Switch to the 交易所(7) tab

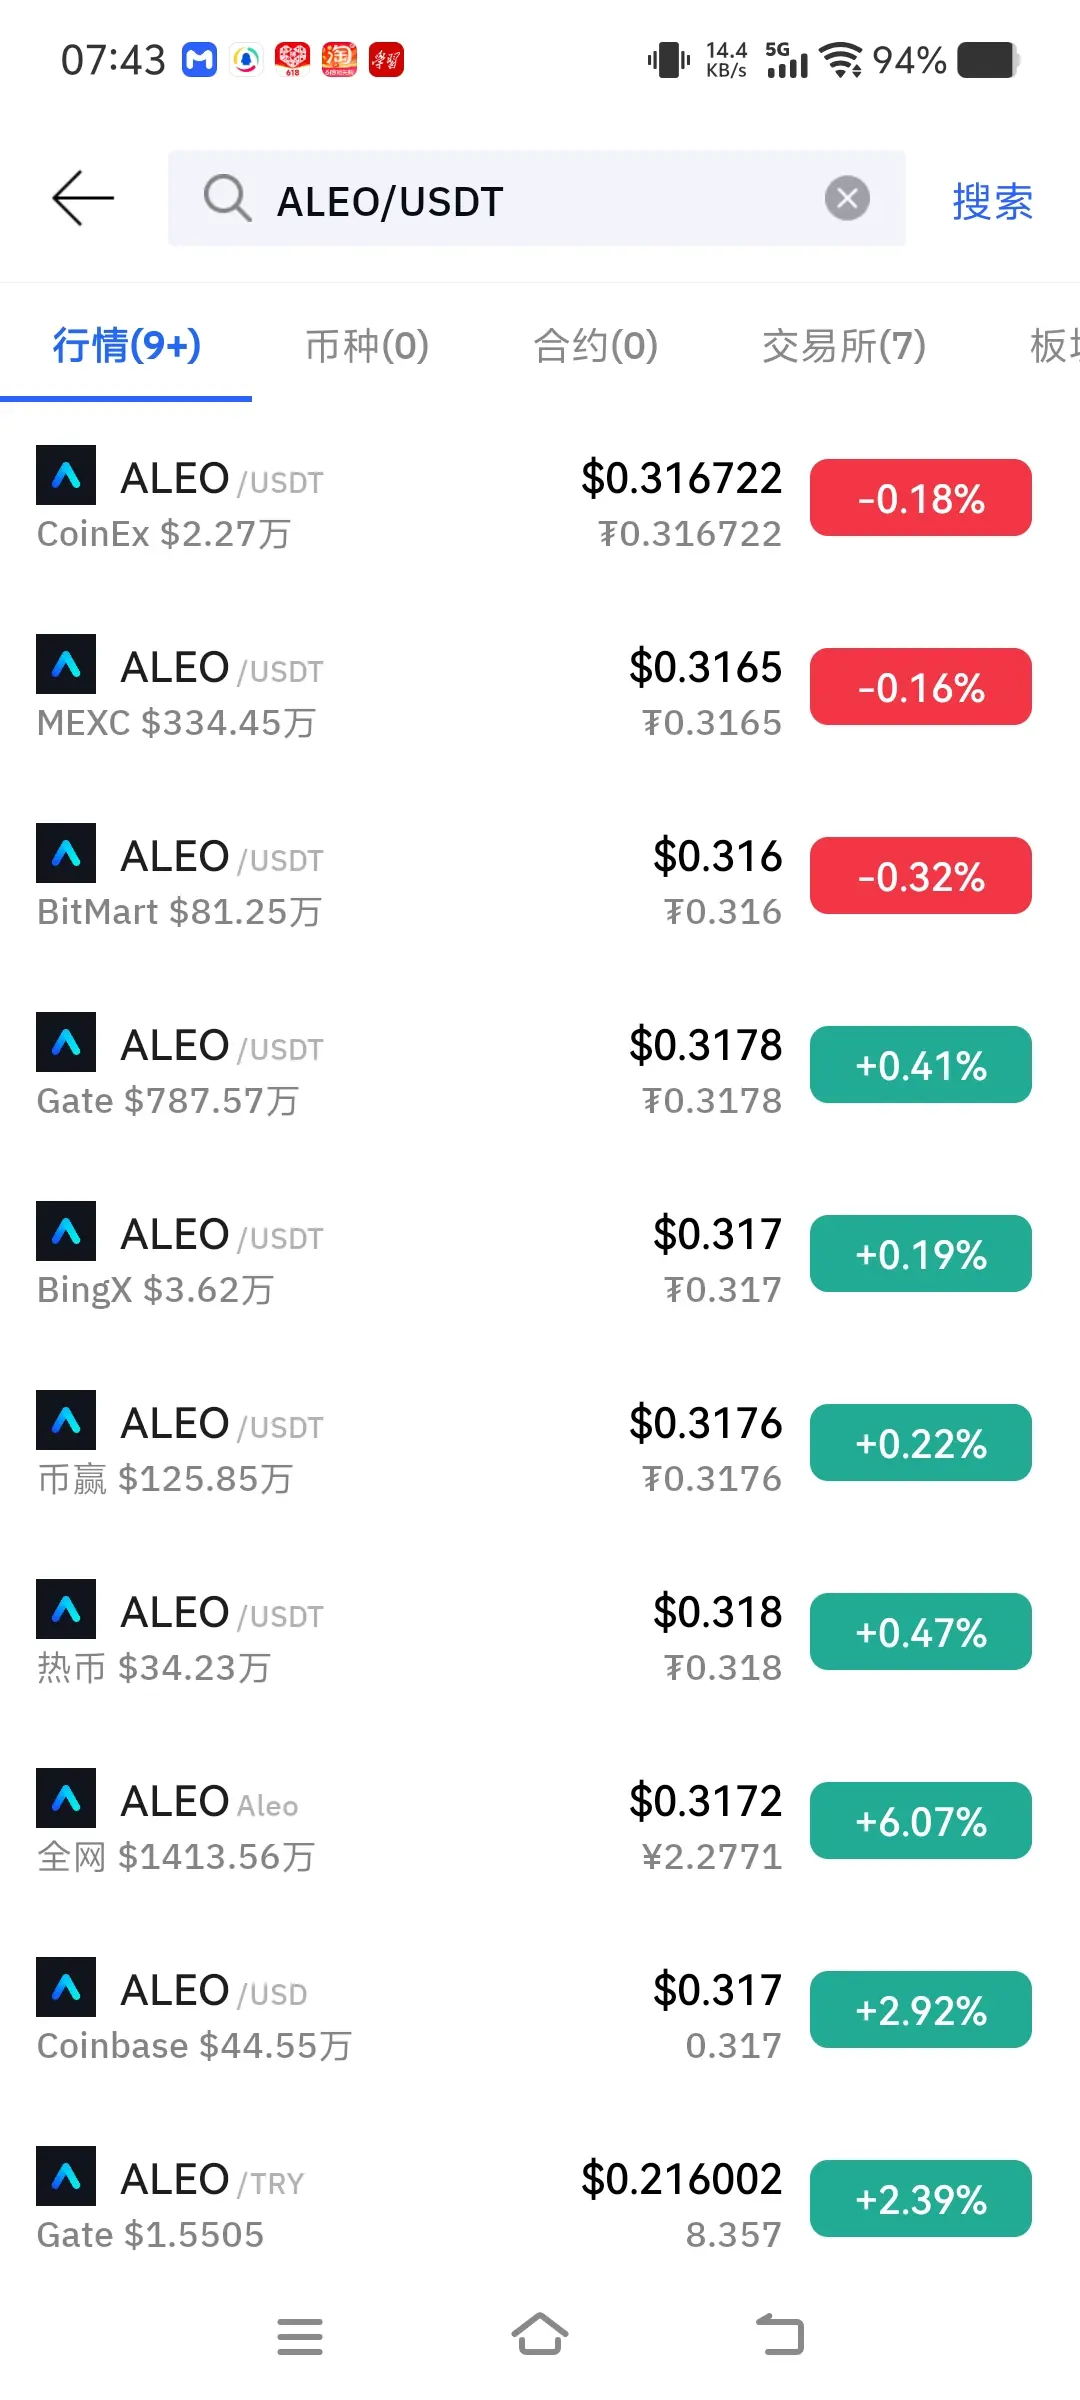pyautogui.click(x=844, y=346)
